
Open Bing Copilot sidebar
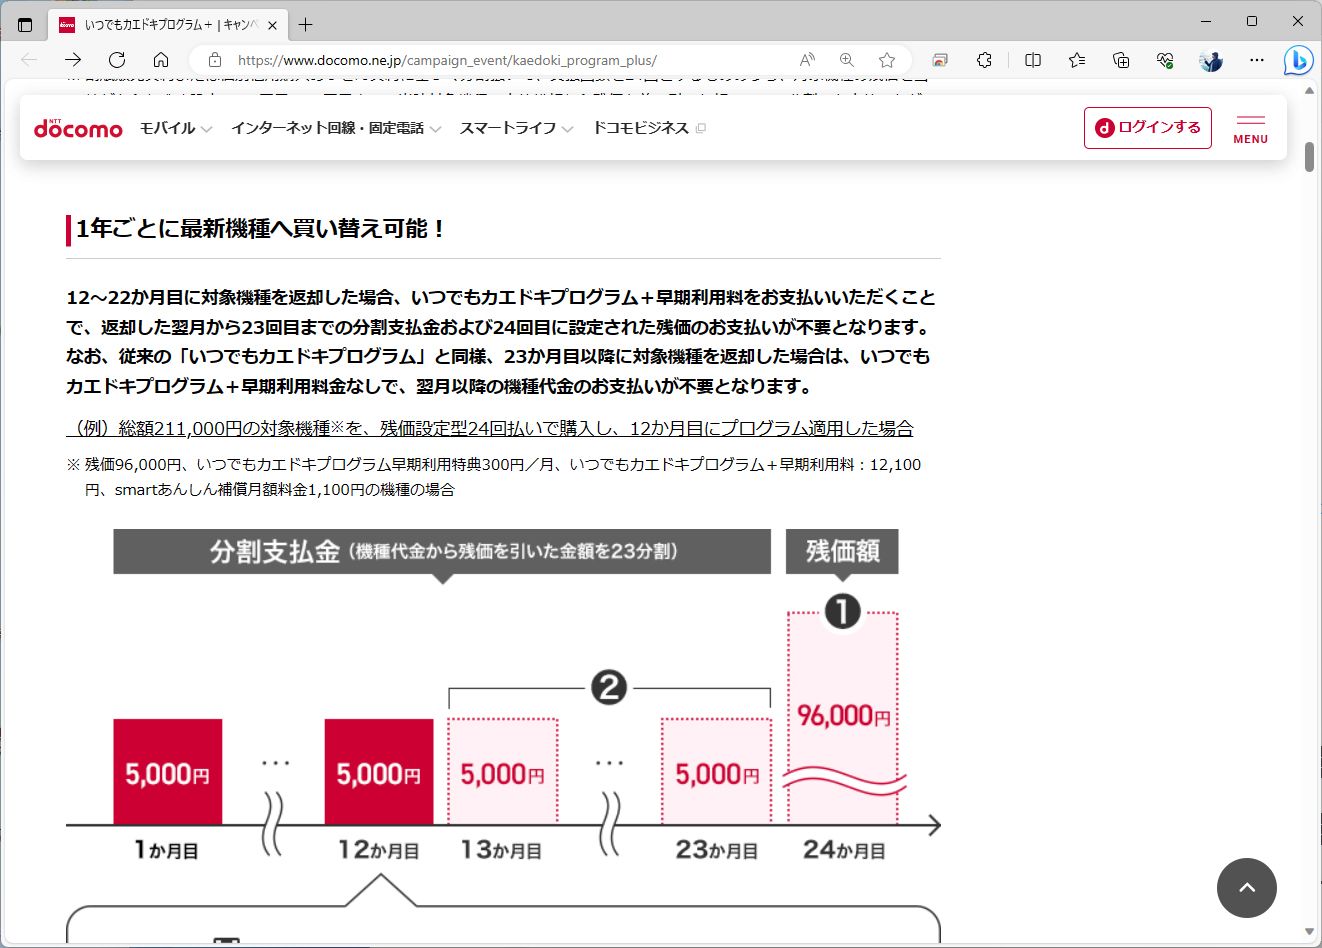[1298, 61]
